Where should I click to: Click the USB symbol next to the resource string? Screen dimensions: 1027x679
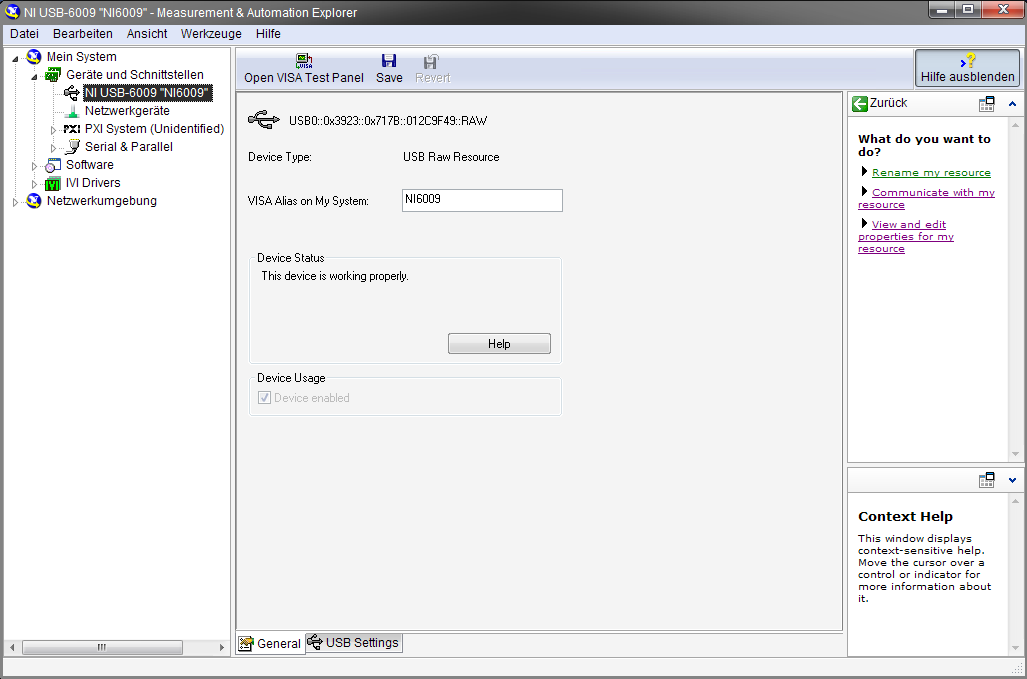[264, 120]
